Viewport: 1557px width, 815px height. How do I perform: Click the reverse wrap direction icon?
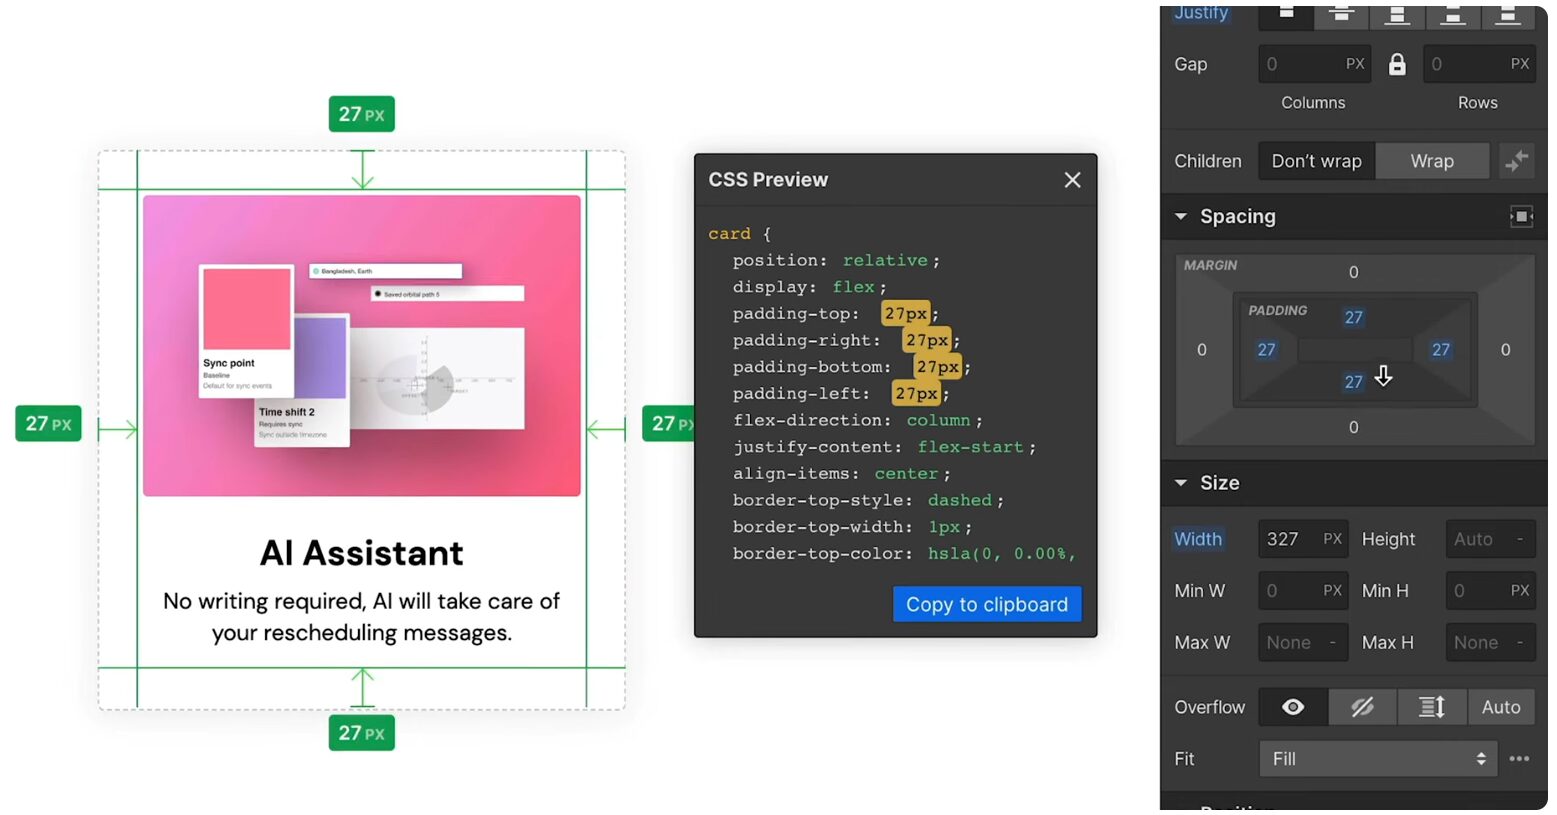click(x=1517, y=161)
